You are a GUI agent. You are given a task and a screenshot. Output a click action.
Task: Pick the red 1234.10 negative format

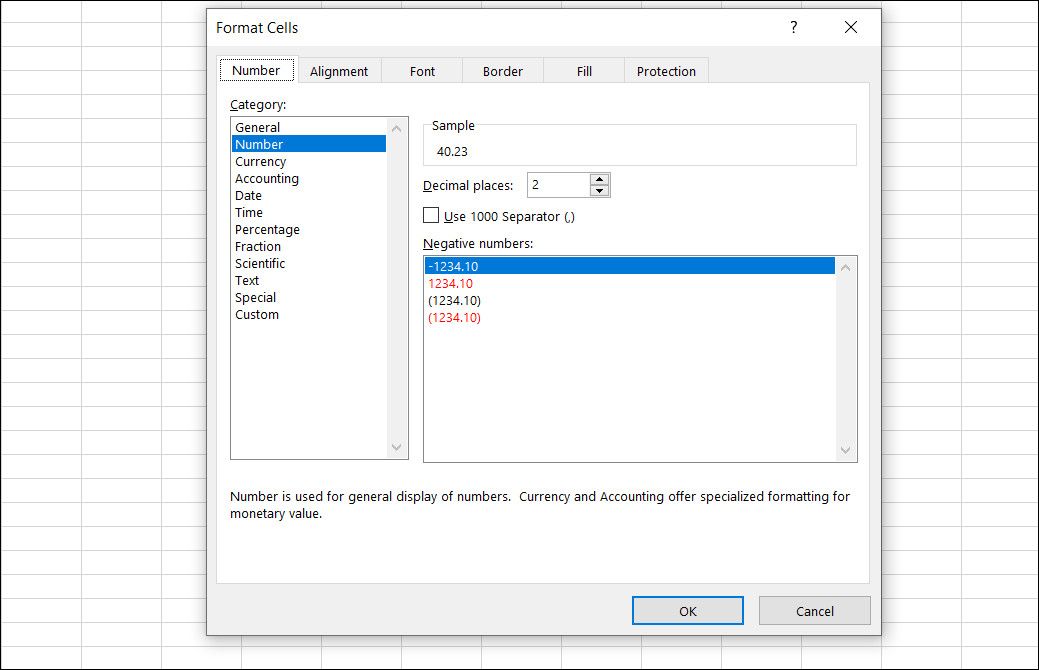(x=450, y=283)
